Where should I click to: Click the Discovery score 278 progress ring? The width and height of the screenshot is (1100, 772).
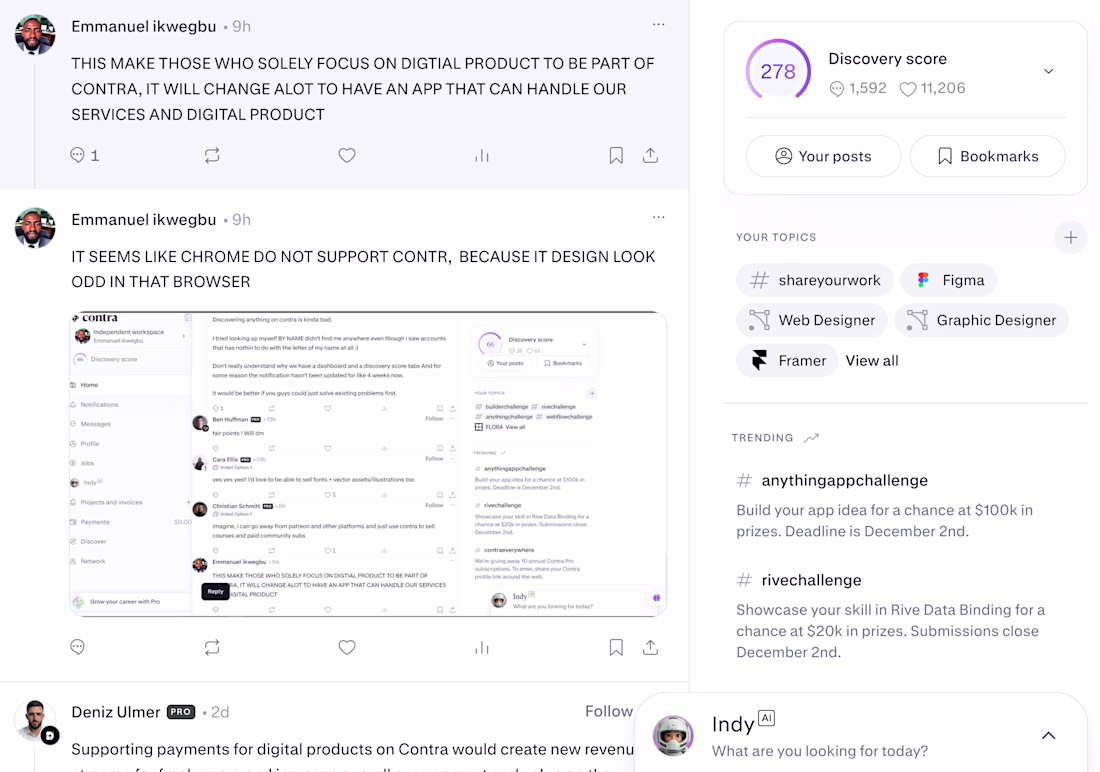pos(778,71)
